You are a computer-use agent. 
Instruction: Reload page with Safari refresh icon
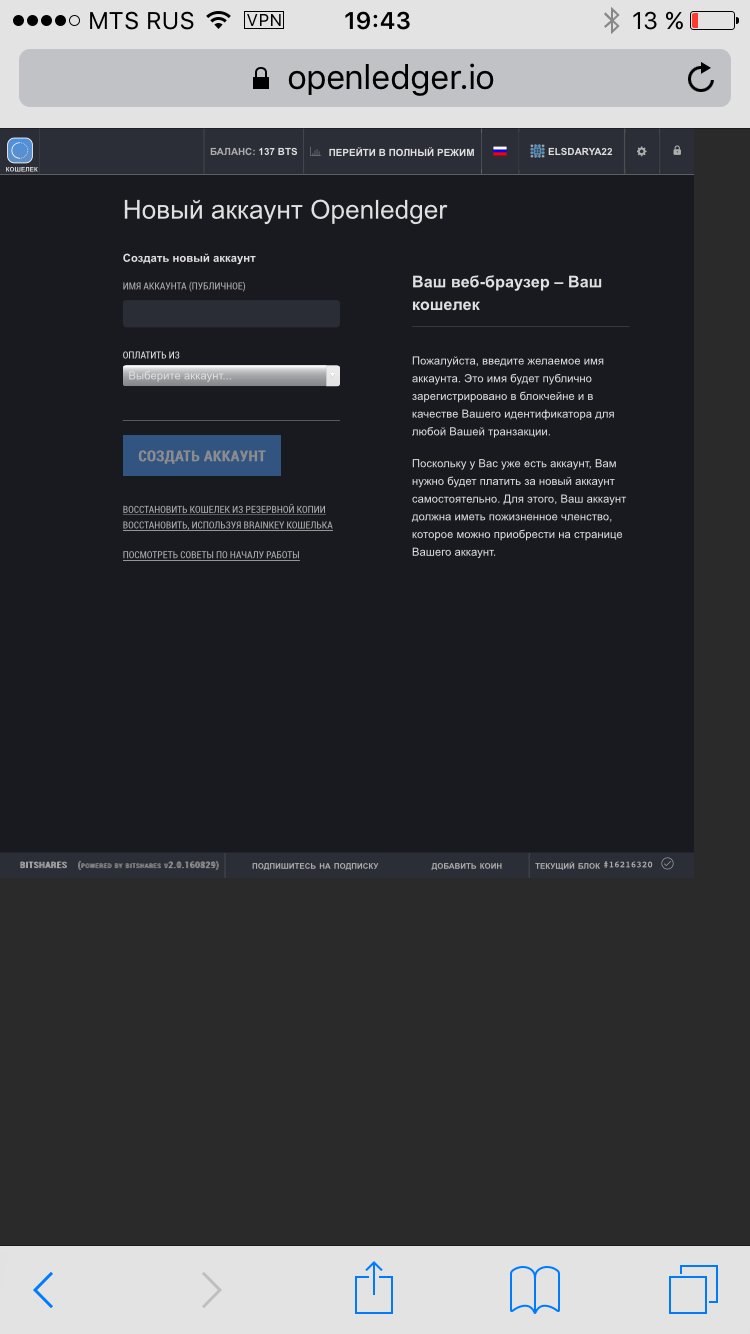click(x=701, y=78)
